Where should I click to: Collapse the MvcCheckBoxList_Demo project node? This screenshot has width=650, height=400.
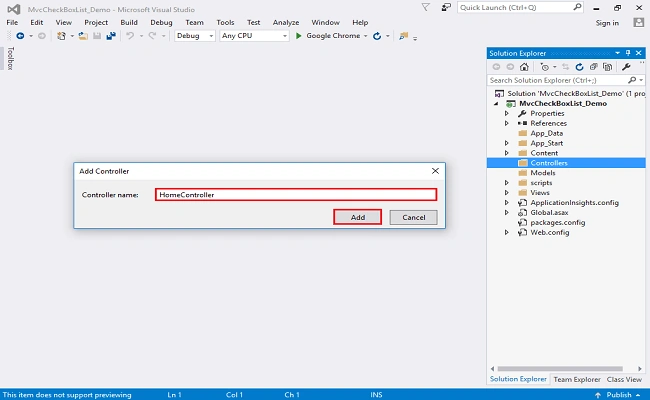(x=496, y=104)
